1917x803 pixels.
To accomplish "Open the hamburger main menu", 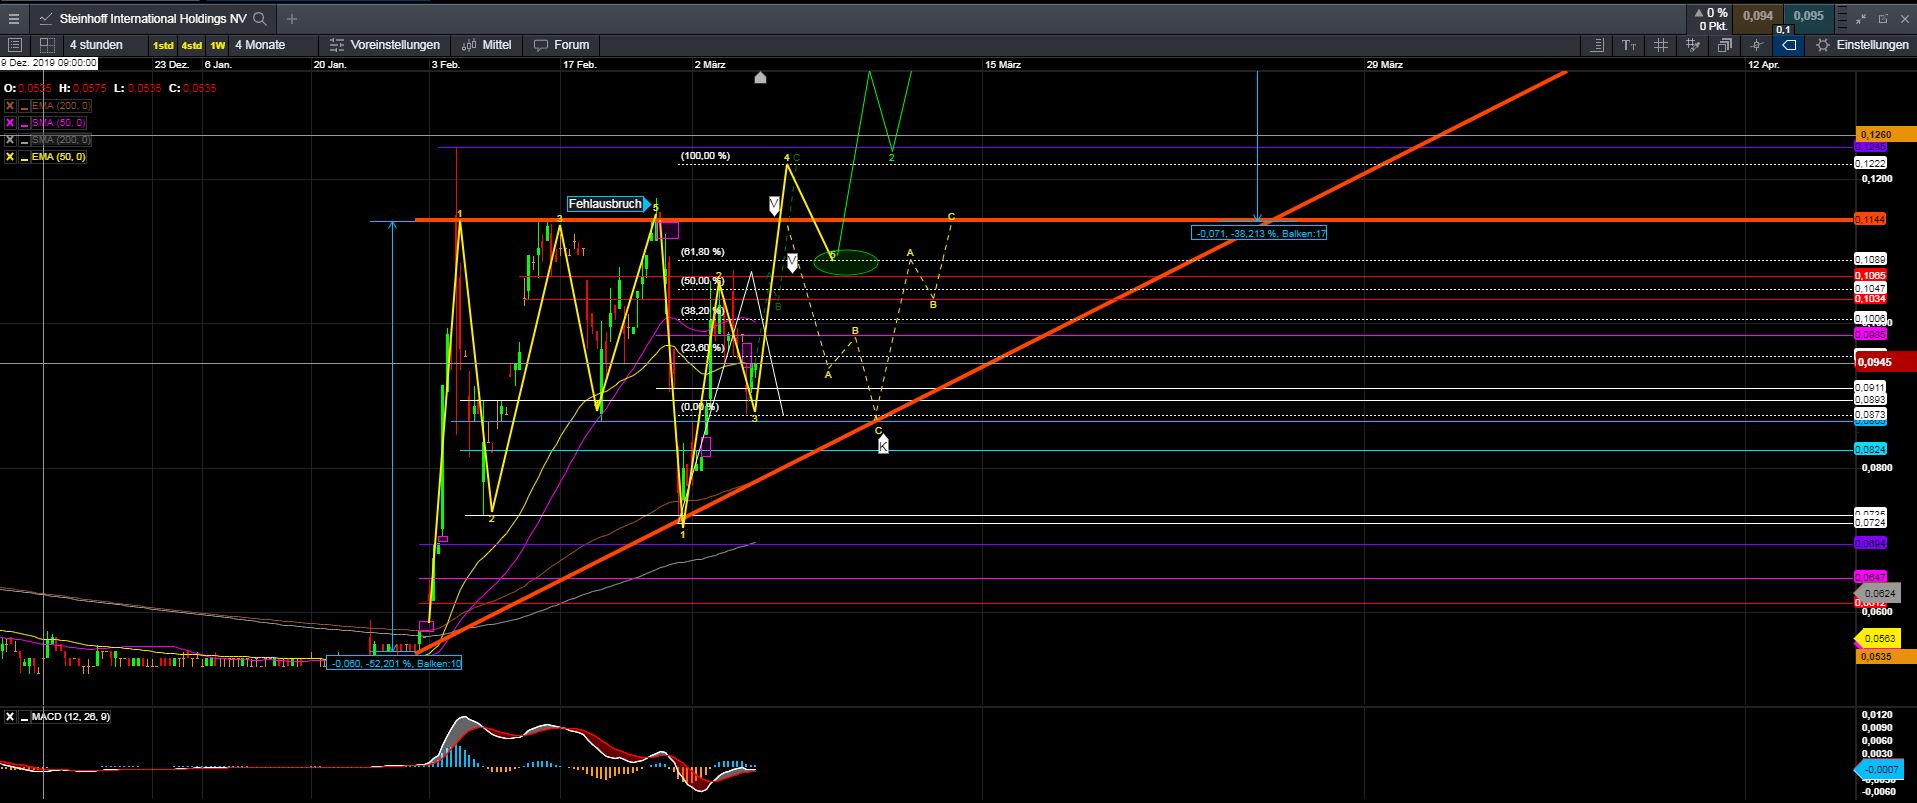I will click(x=14, y=18).
